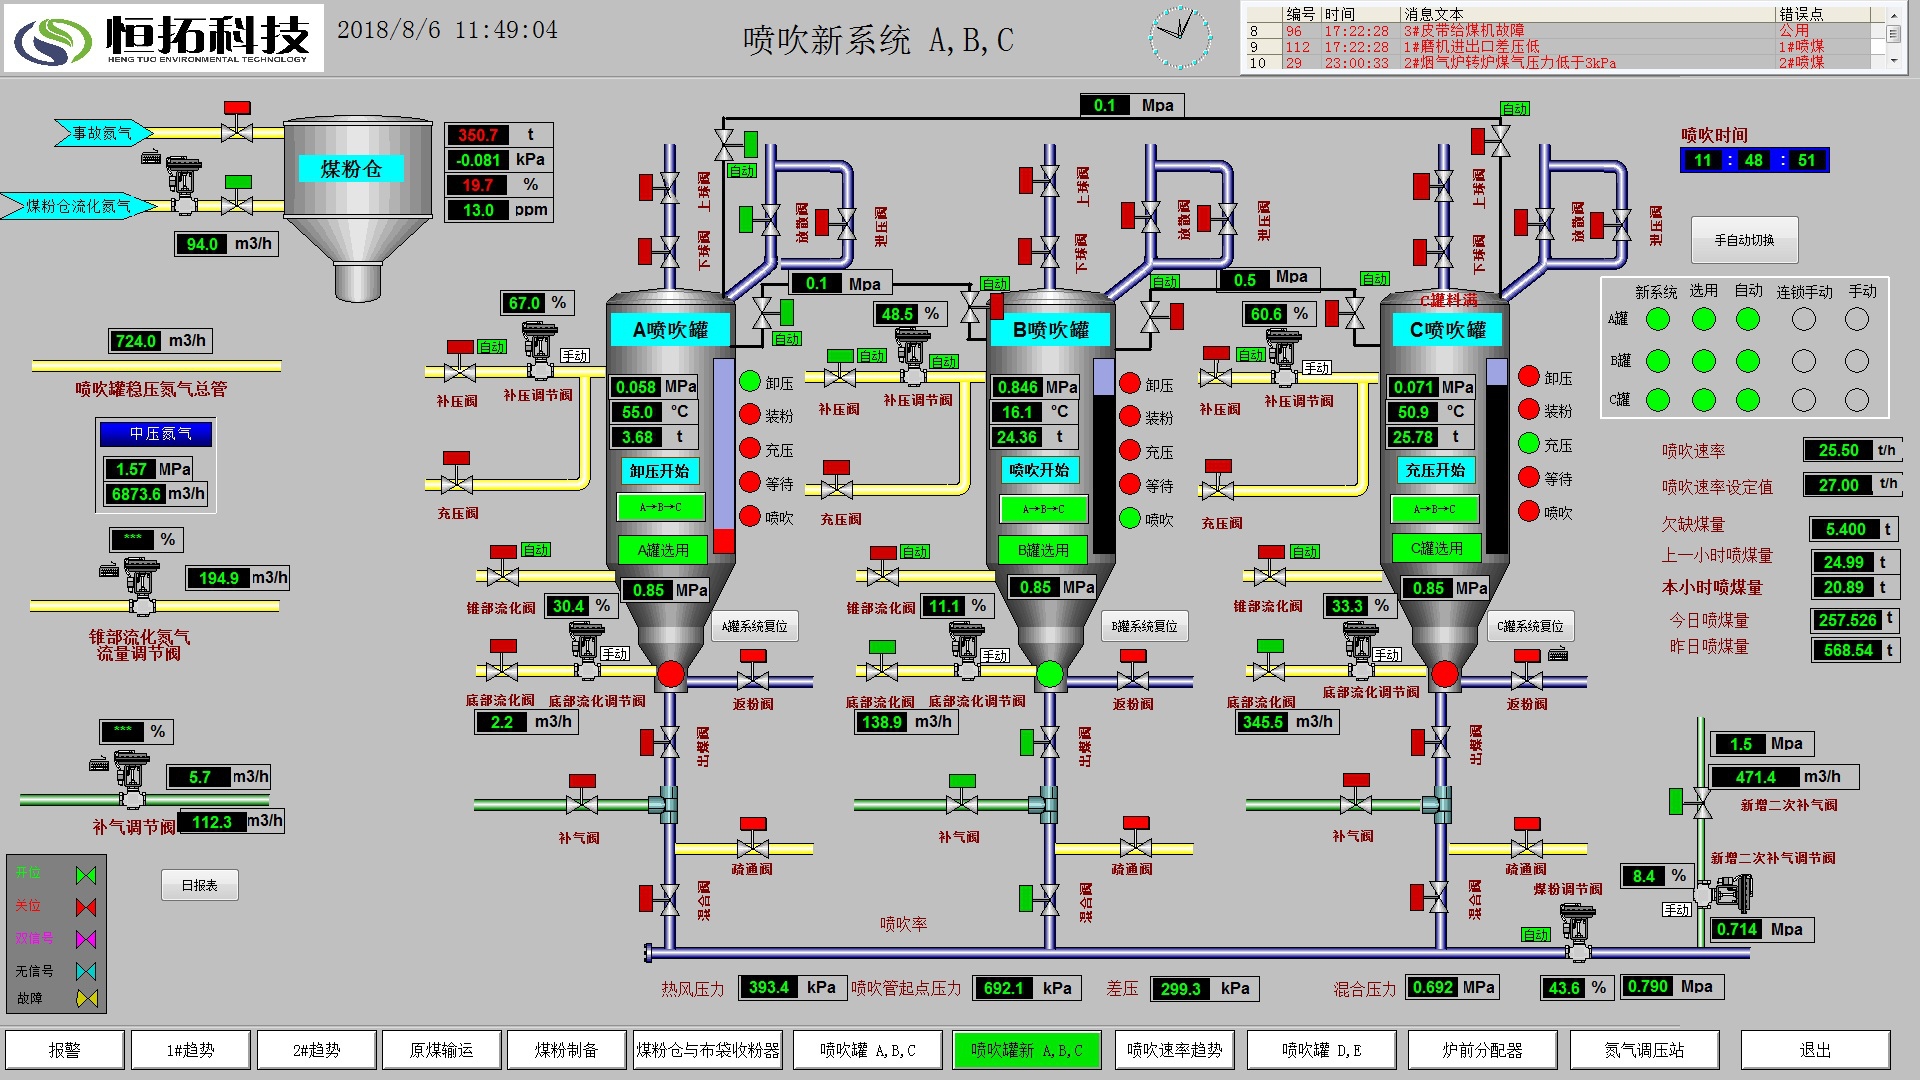Screen dimensions: 1920x1080
Task: Click the B罐 green 补气阀 valve
Action: [962, 796]
